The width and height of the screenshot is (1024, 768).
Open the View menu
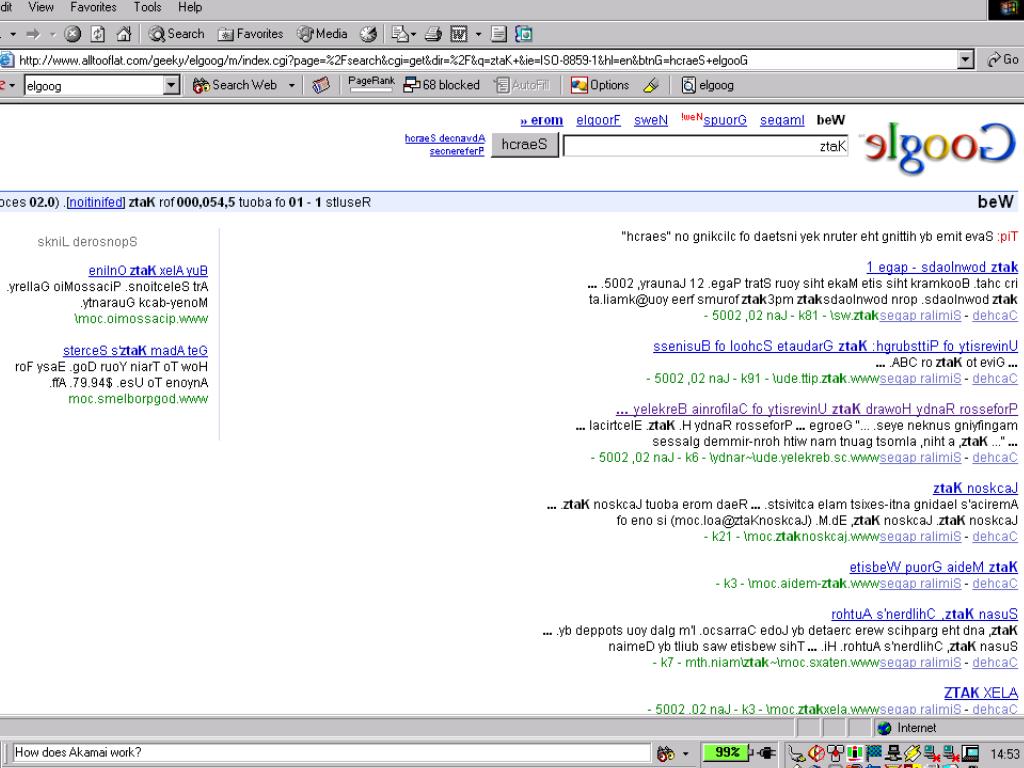tap(40, 7)
